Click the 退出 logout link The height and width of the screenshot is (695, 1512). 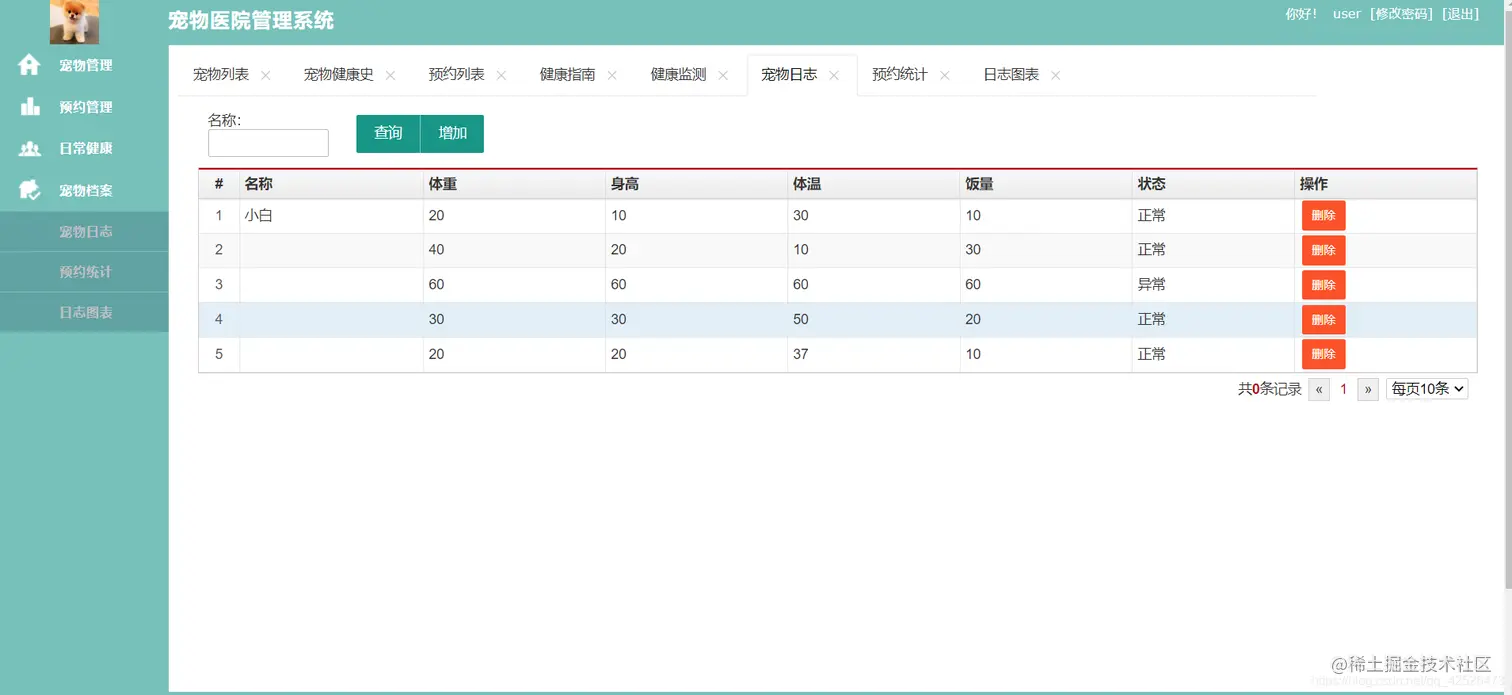(x=1460, y=14)
